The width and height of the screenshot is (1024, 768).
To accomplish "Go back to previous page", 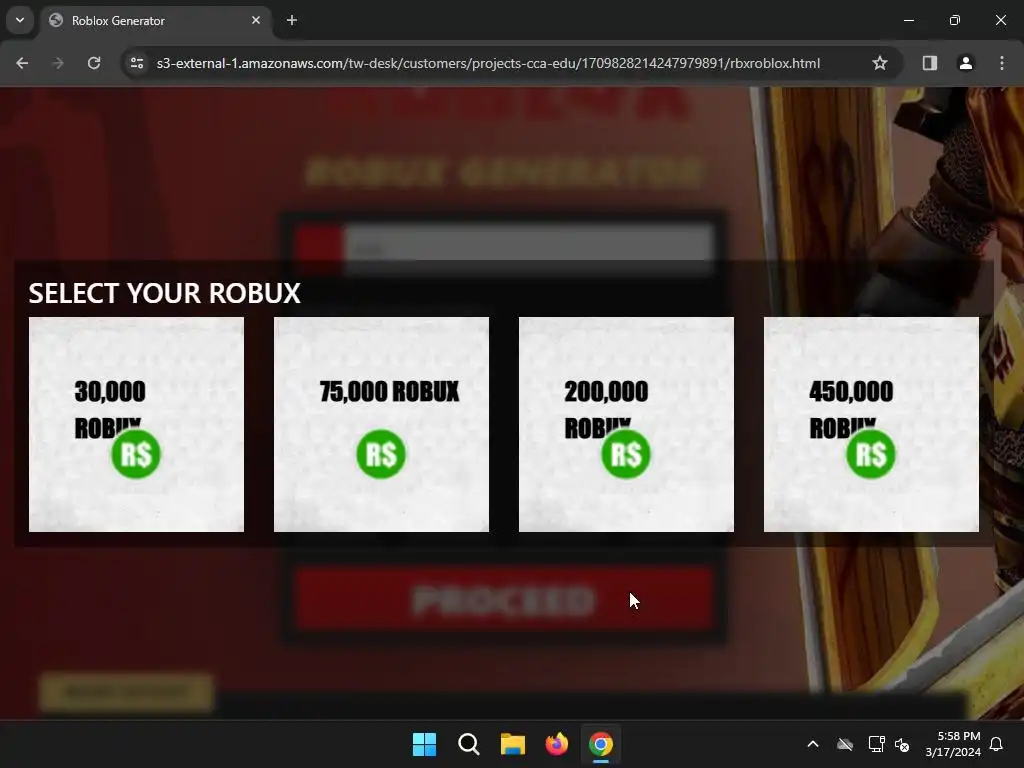I will [x=22, y=63].
